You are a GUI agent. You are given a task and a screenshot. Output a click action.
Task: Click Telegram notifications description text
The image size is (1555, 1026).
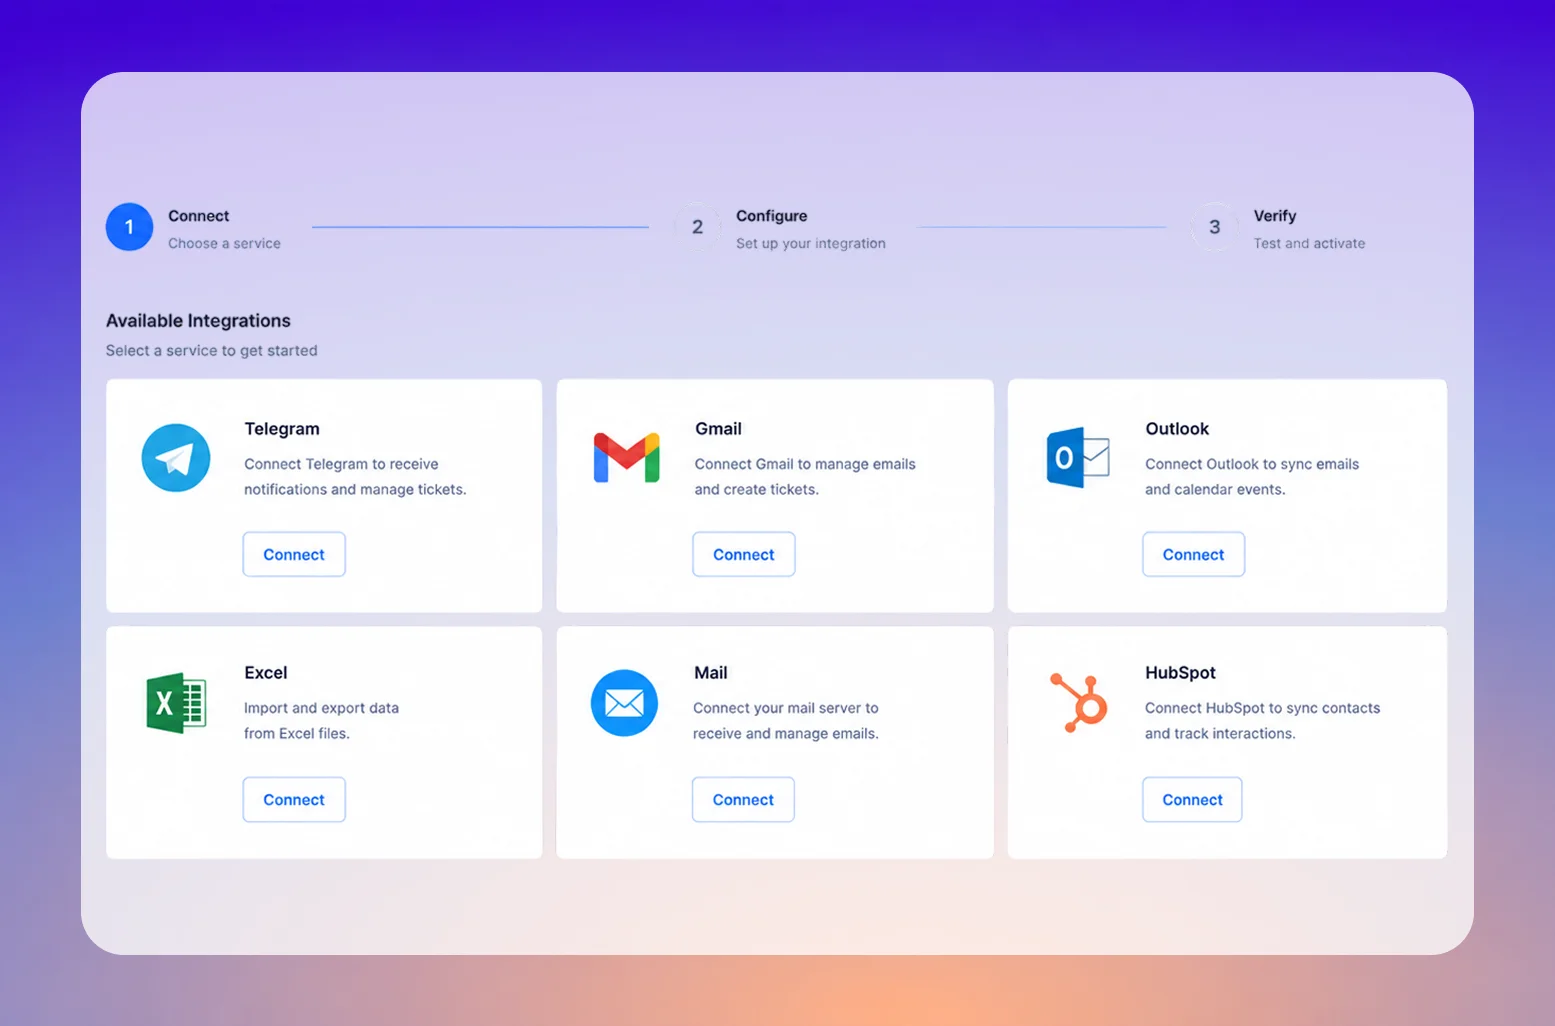pyautogui.click(x=355, y=477)
